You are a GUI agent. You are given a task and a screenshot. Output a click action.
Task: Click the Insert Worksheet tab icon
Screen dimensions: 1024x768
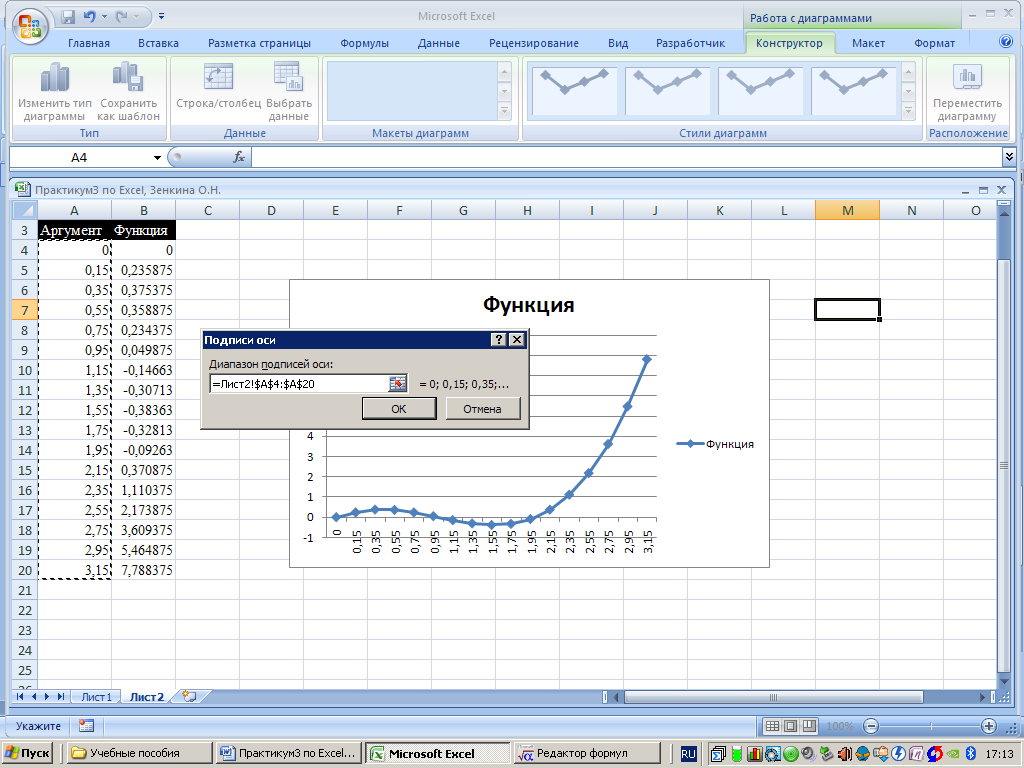click(x=189, y=696)
